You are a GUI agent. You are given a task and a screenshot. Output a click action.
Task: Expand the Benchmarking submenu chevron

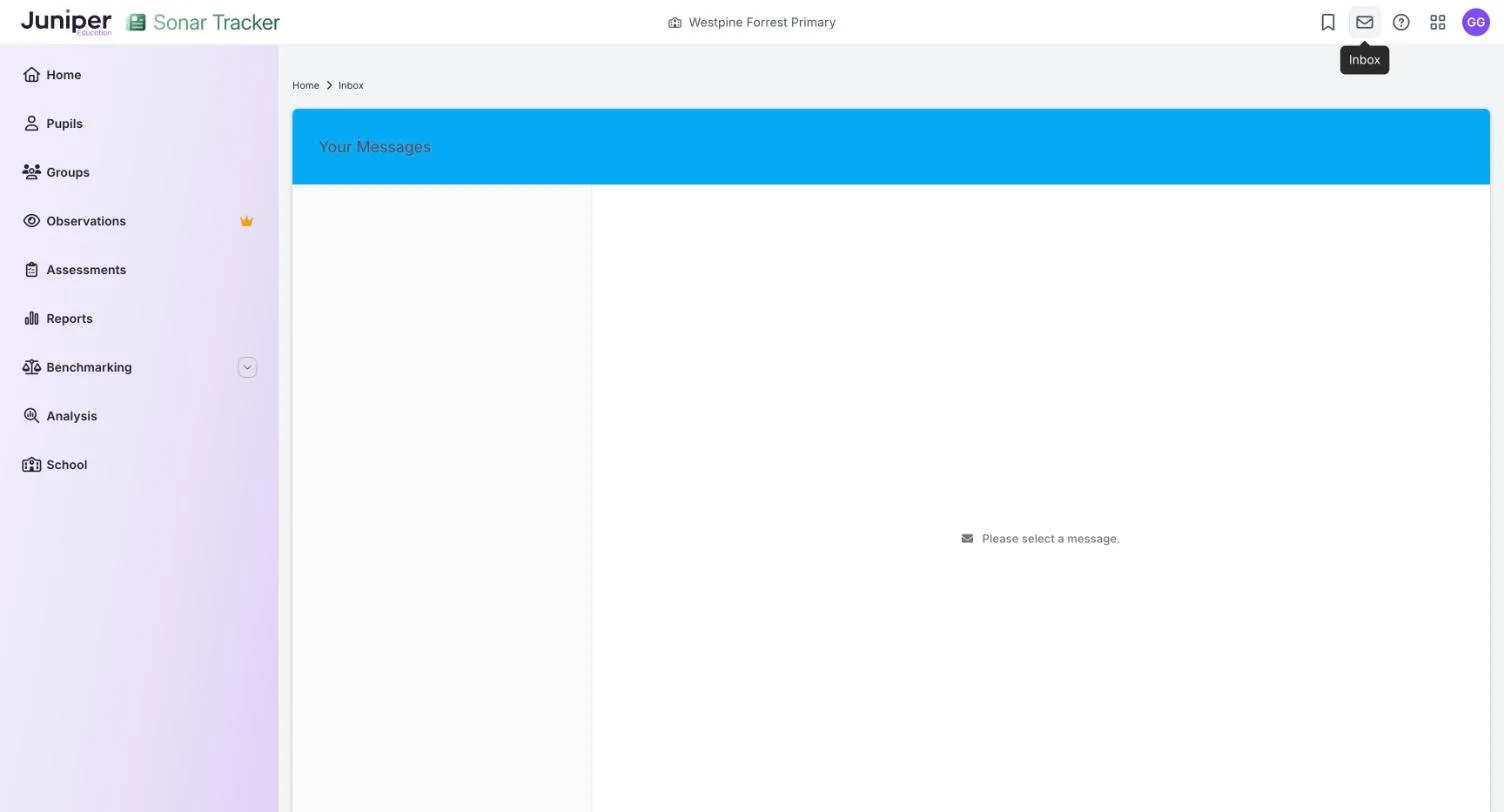(247, 368)
